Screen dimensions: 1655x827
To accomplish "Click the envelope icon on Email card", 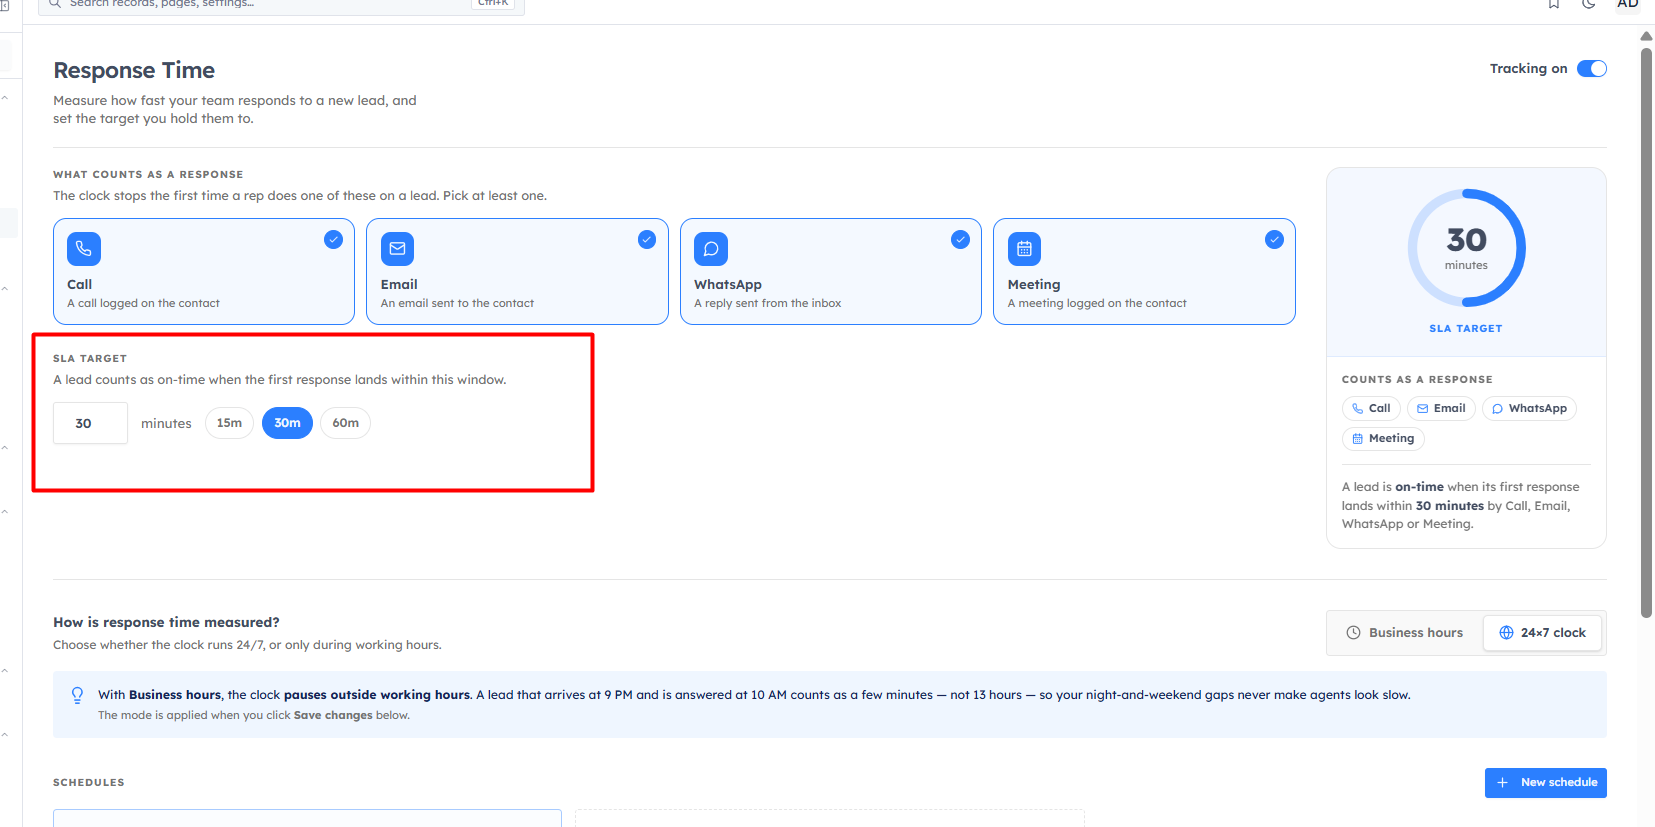I will point(397,248).
